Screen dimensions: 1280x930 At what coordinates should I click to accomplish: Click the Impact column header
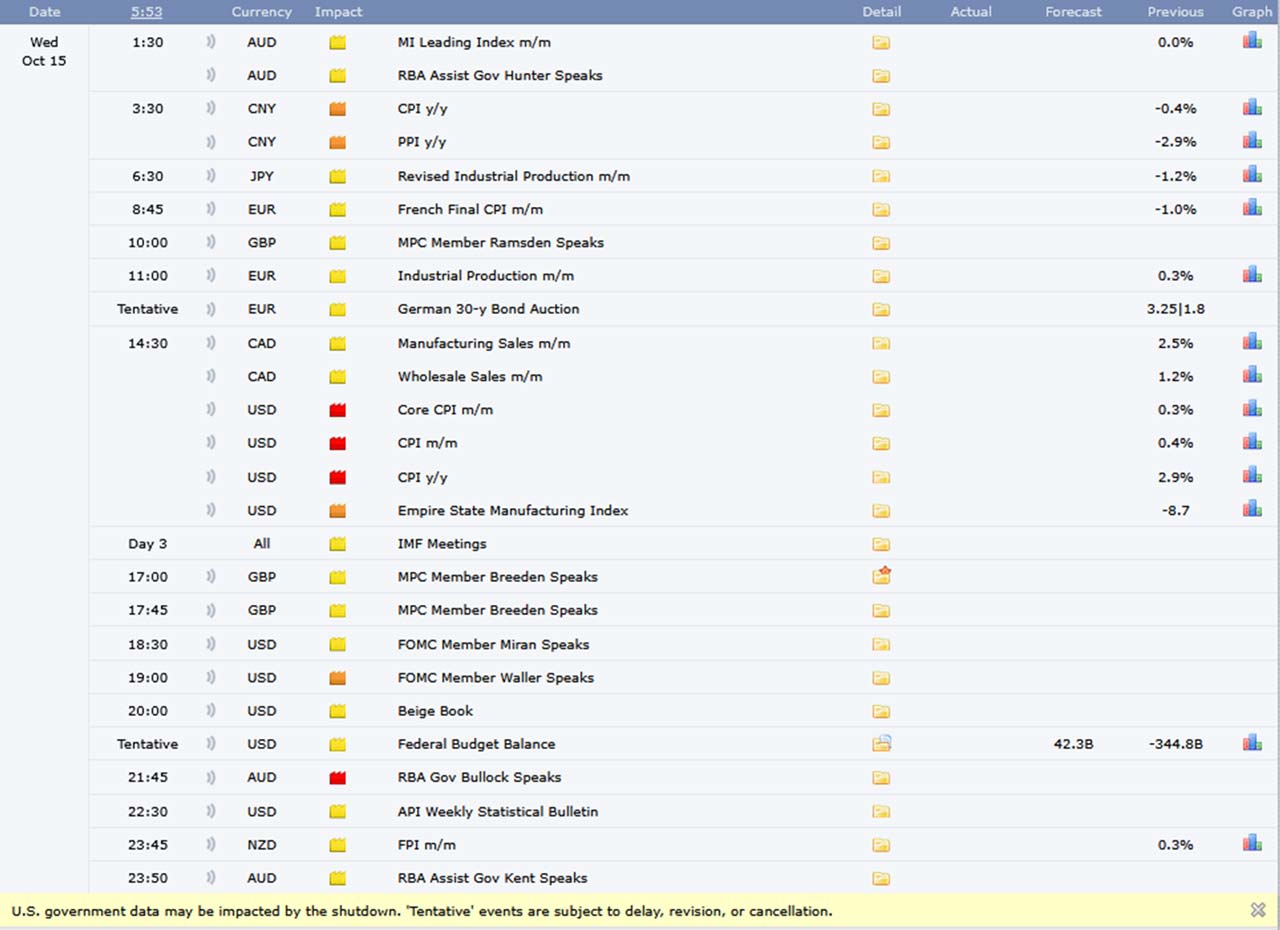(338, 12)
